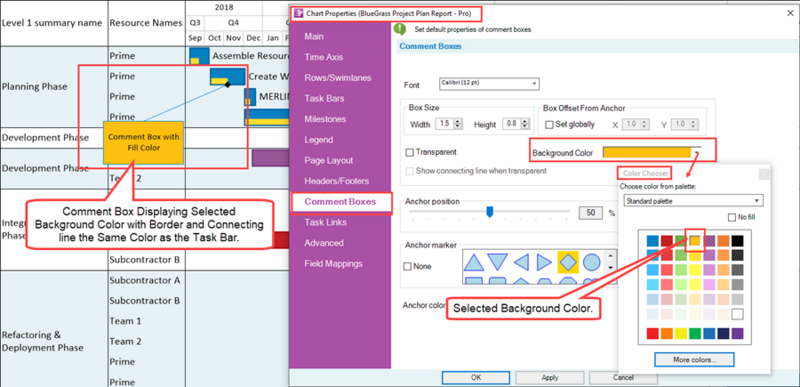Check the Set globally box offset option
800x387 pixels.
(549, 124)
